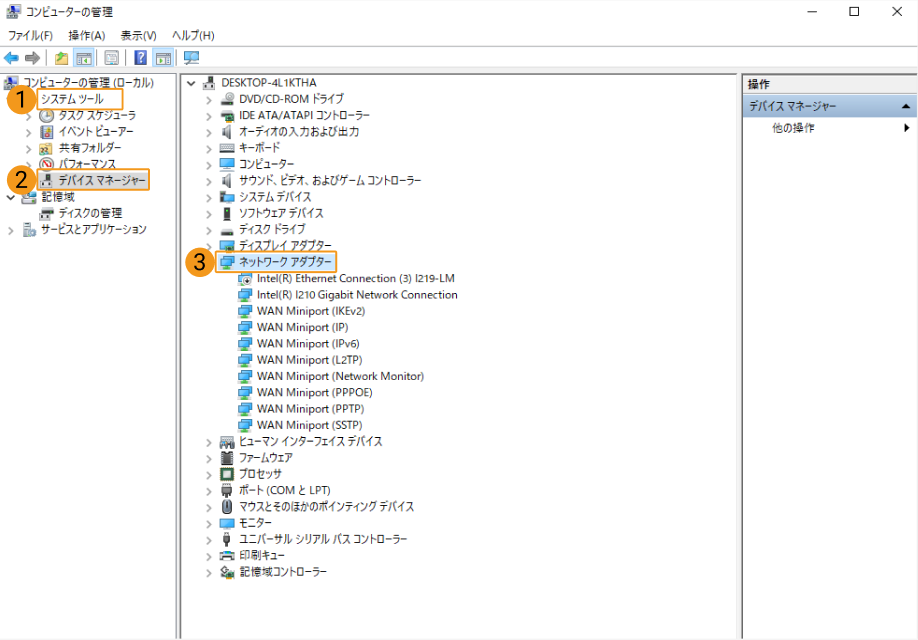Select ディスプレイ アダプター category
This screenshot has height=640, width=918.
point(285,245)
